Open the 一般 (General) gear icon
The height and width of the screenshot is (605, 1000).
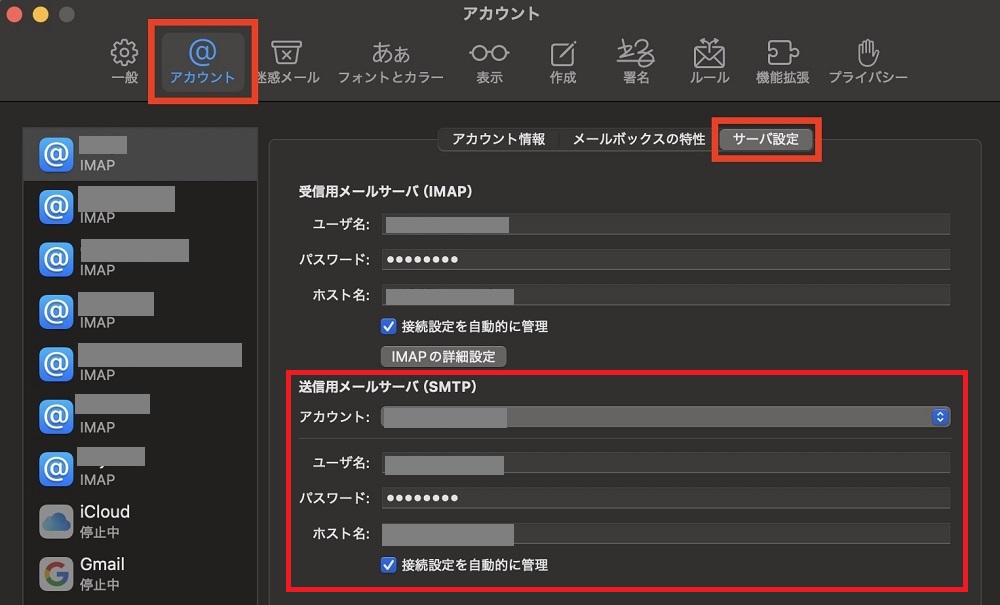point(124,60)
